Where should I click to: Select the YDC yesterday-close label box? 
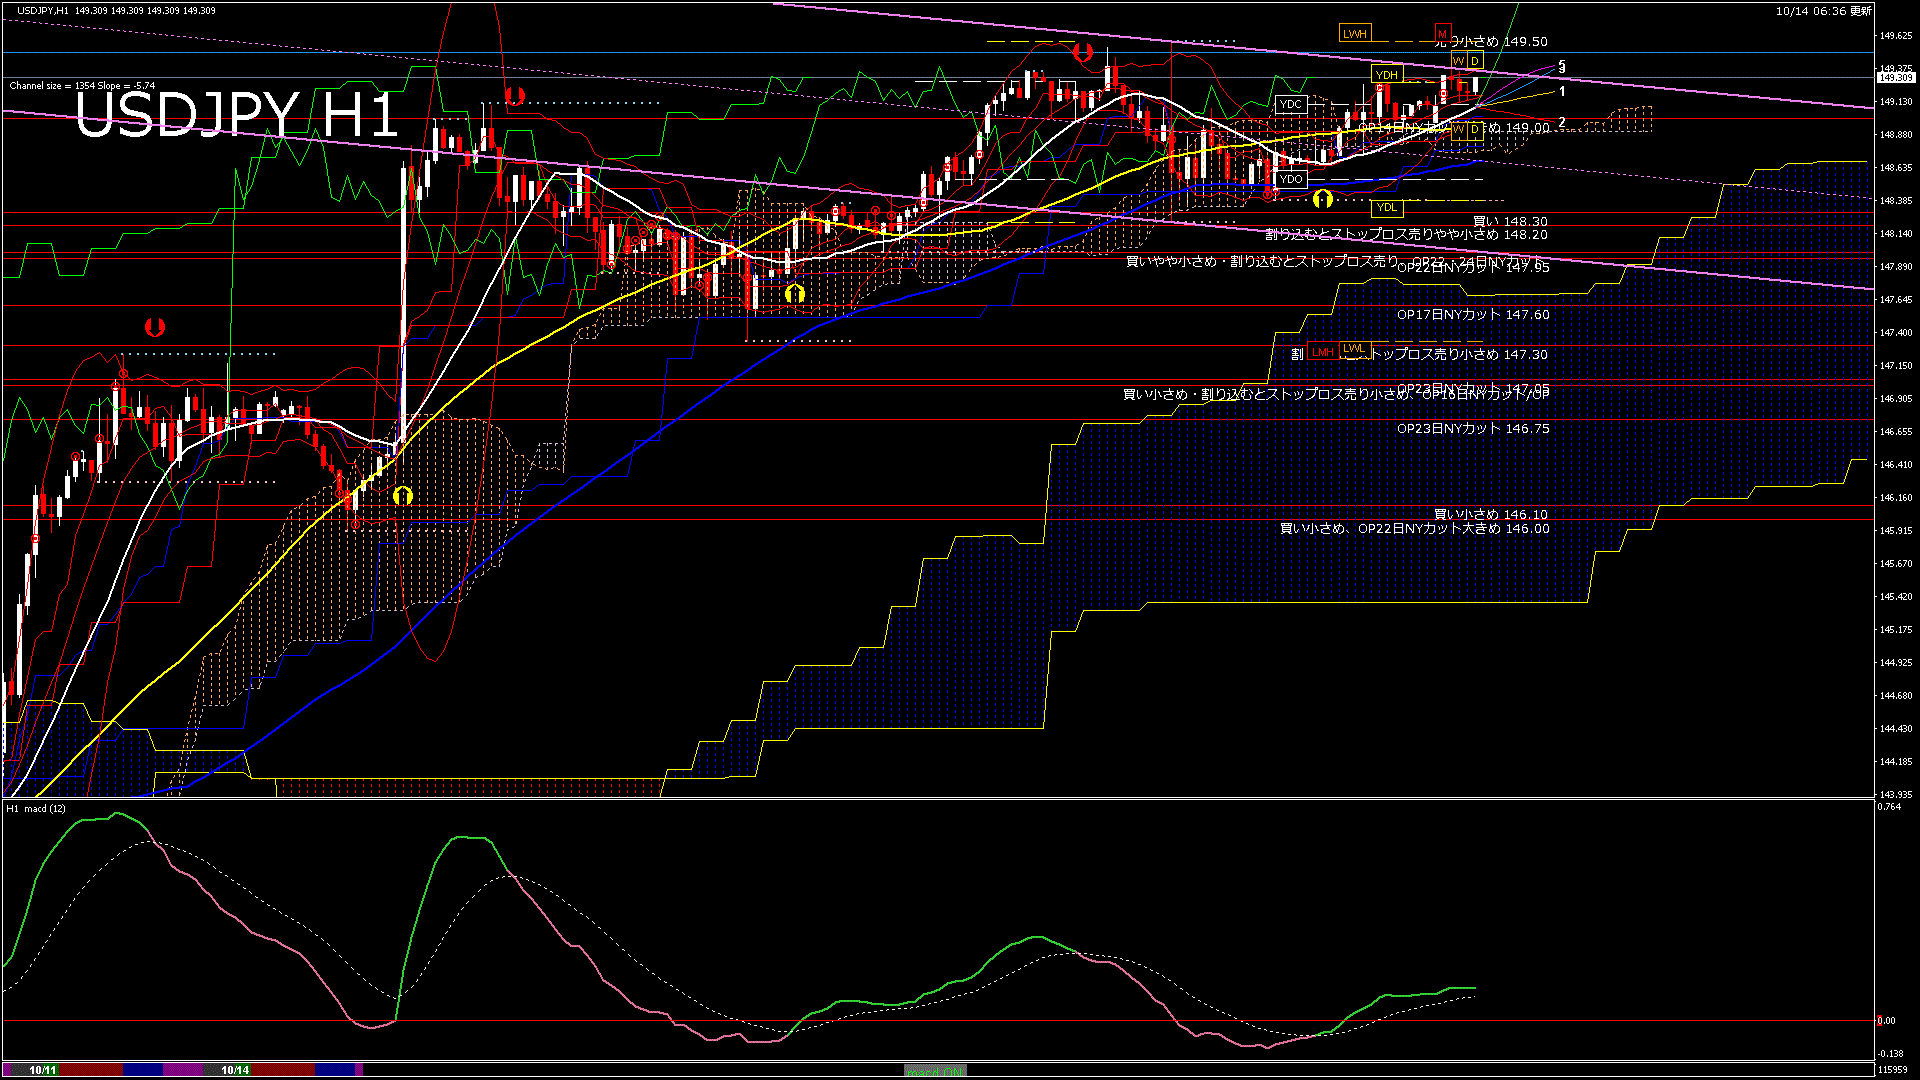[x=1291, y=104]
